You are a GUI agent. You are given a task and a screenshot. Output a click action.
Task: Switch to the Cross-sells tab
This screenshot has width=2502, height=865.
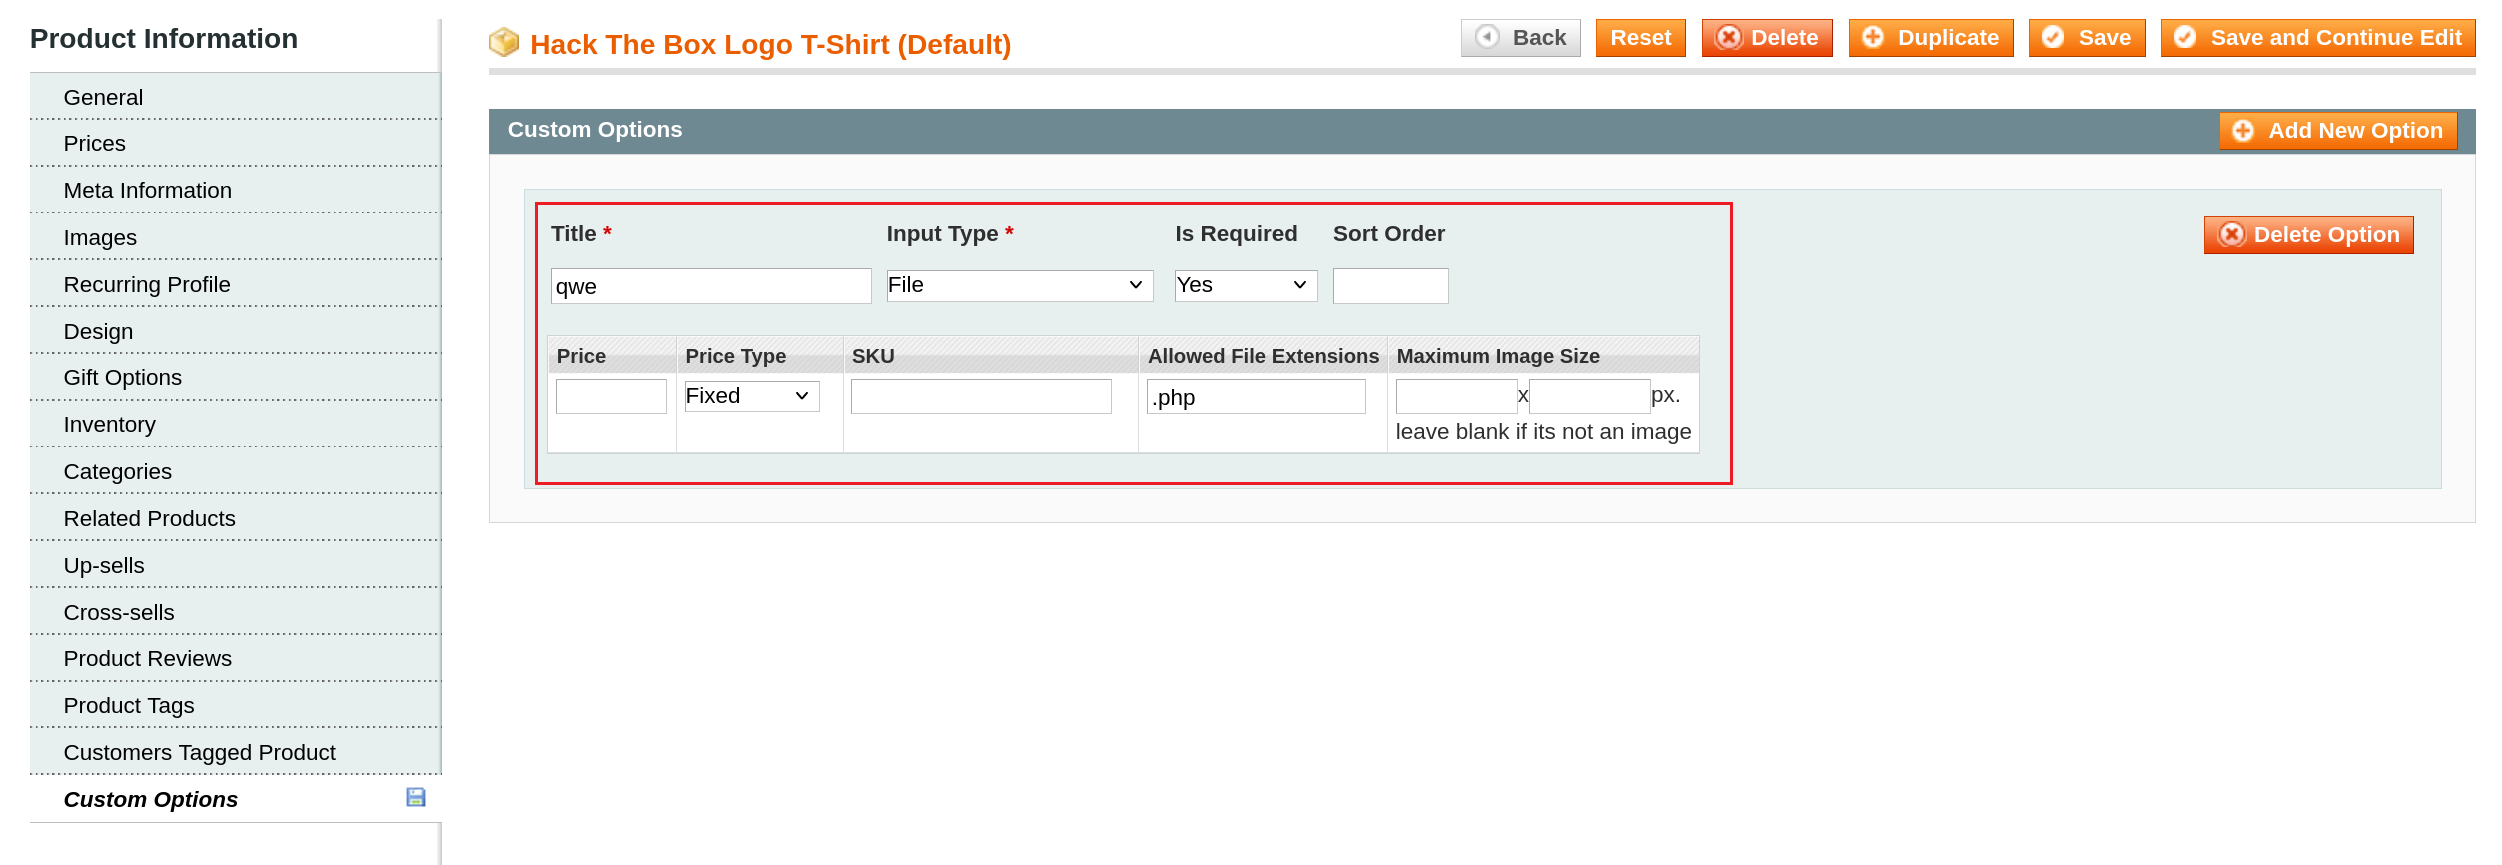[x=235, y=612]
